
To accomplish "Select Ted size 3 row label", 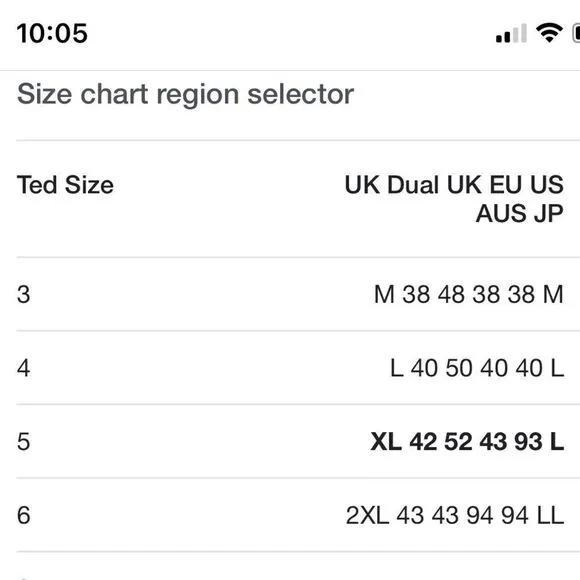I will (x=23, y=294).
